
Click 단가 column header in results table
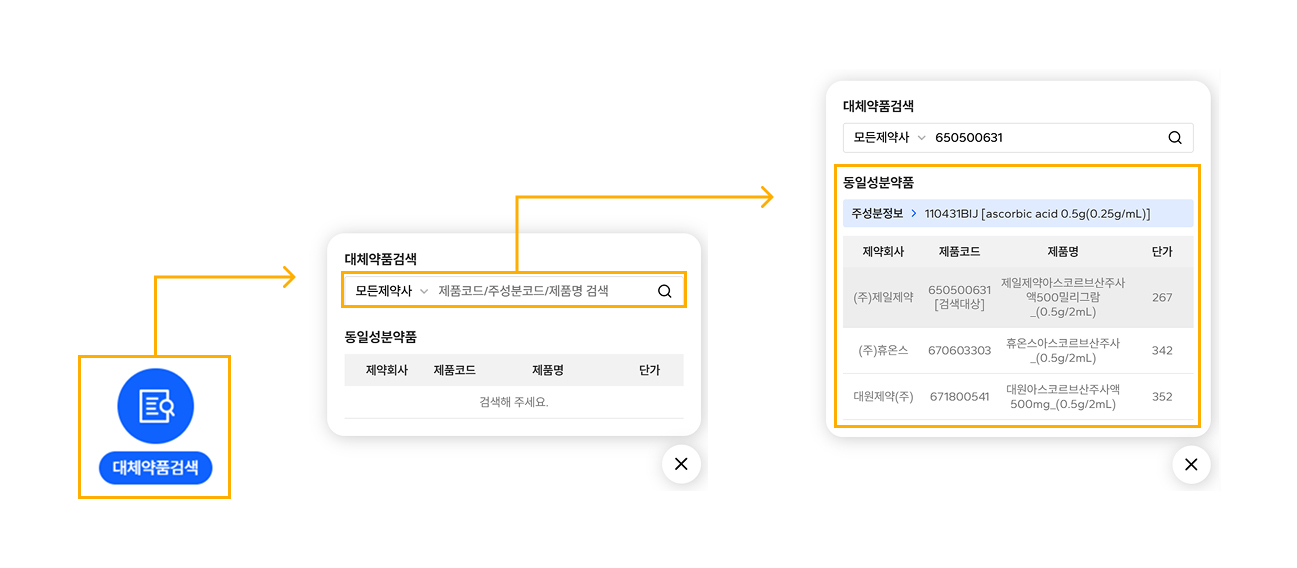click(x=1161, y=252)
